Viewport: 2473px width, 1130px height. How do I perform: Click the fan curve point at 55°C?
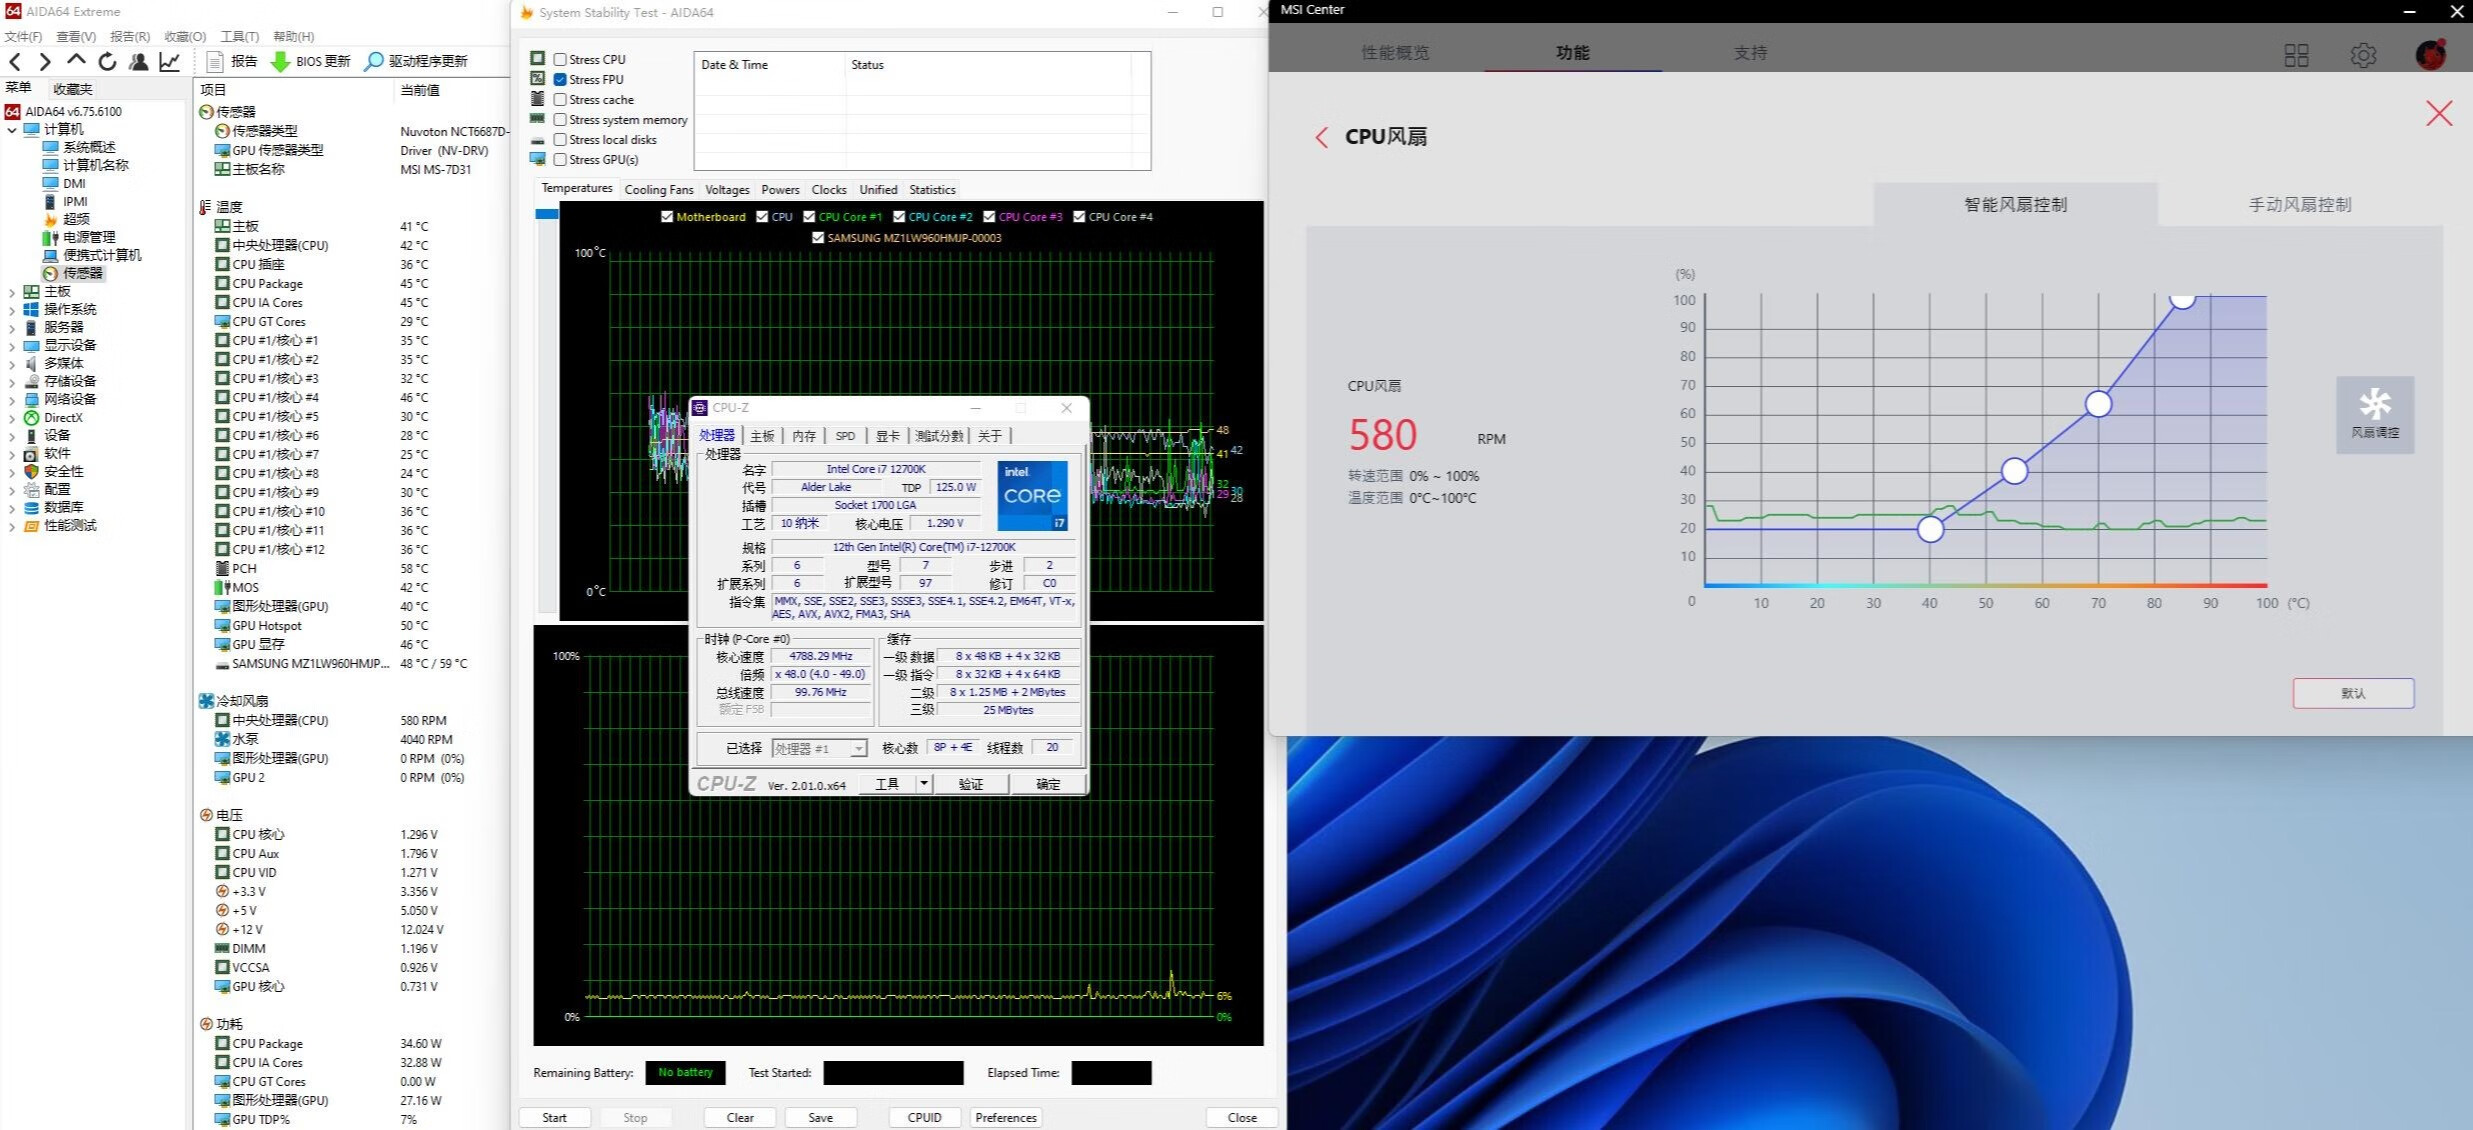click(2014, 471)
